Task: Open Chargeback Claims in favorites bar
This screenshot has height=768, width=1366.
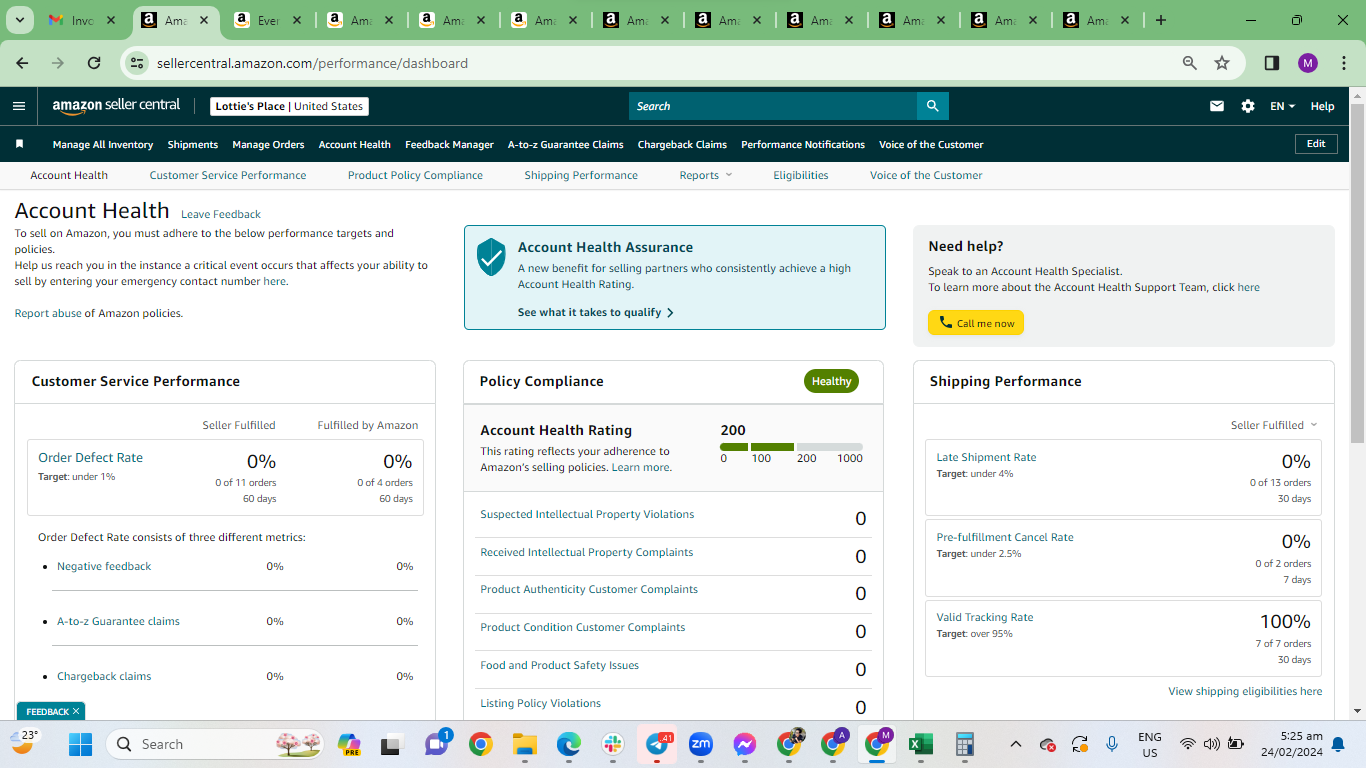Action: tap(682, 144)
